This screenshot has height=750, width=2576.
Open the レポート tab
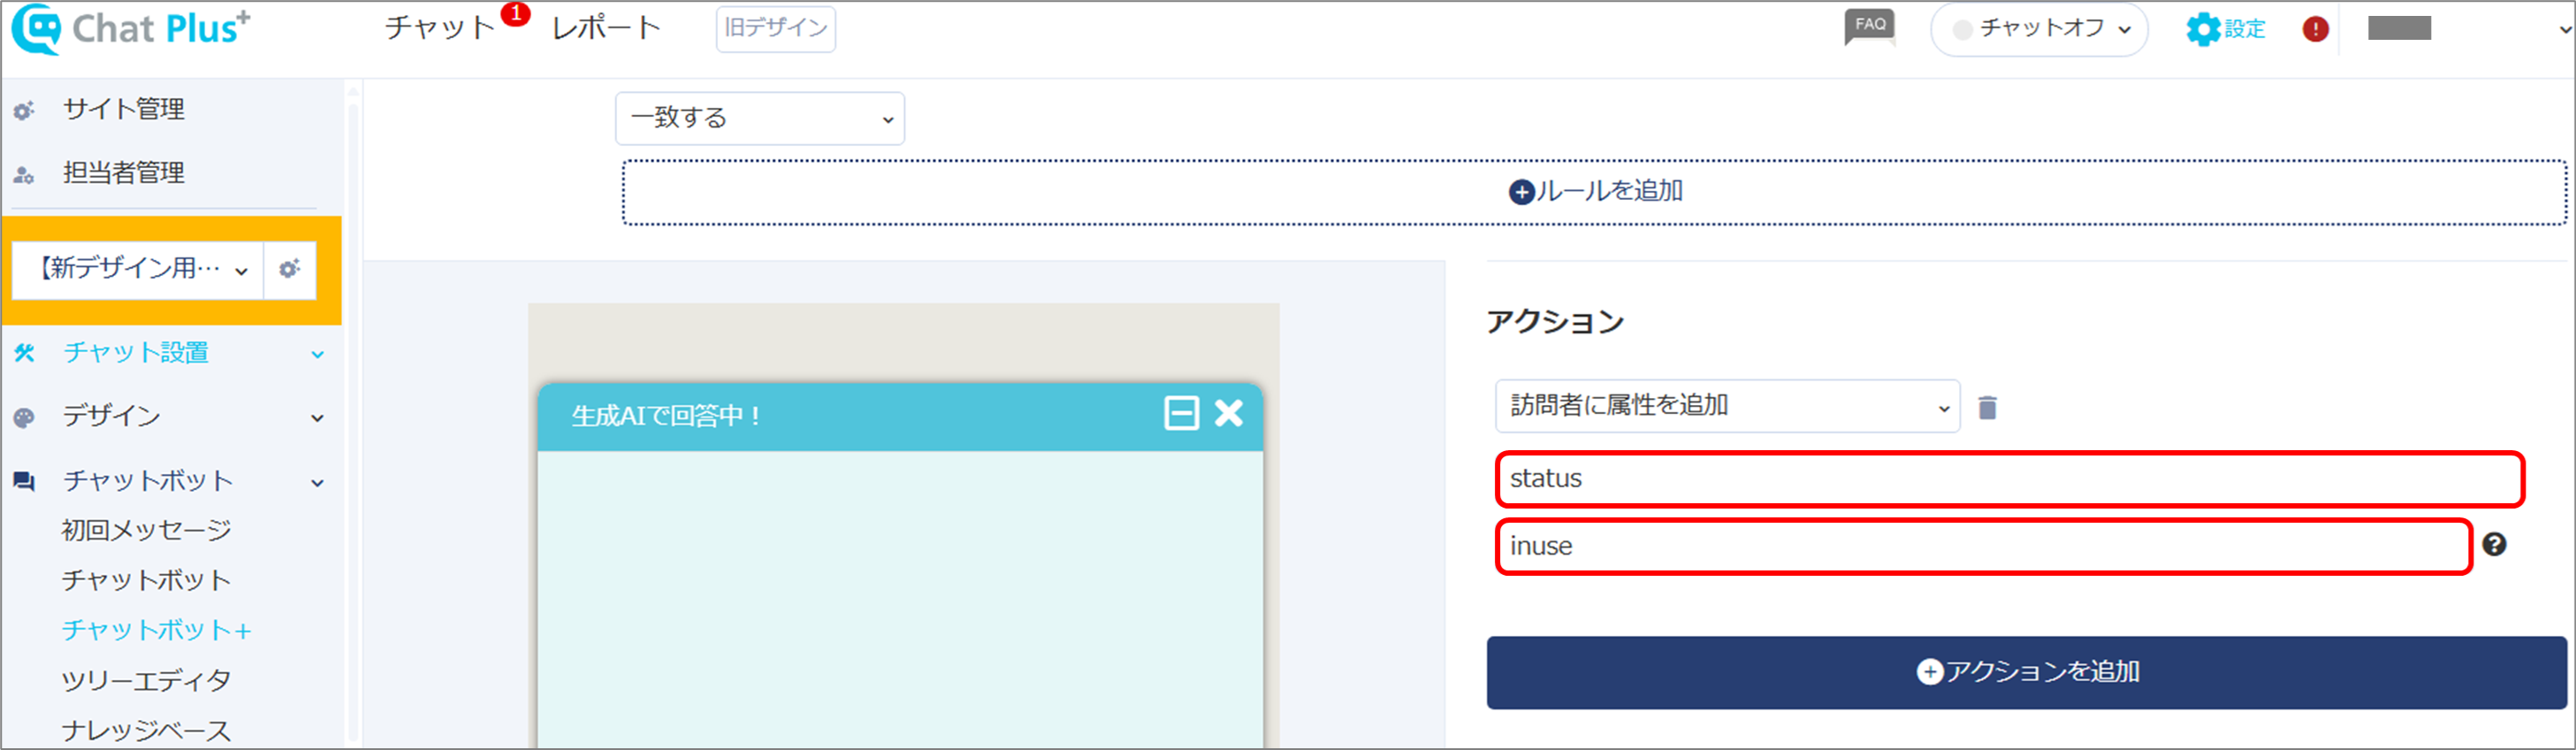pyautogui.click(x=606, y=28)
